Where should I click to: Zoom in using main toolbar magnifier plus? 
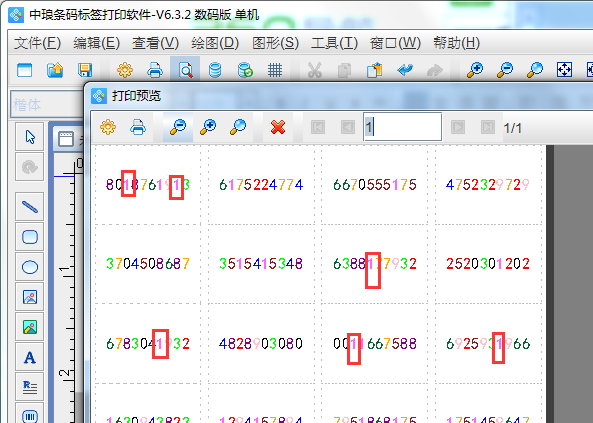tap(475, 70)
